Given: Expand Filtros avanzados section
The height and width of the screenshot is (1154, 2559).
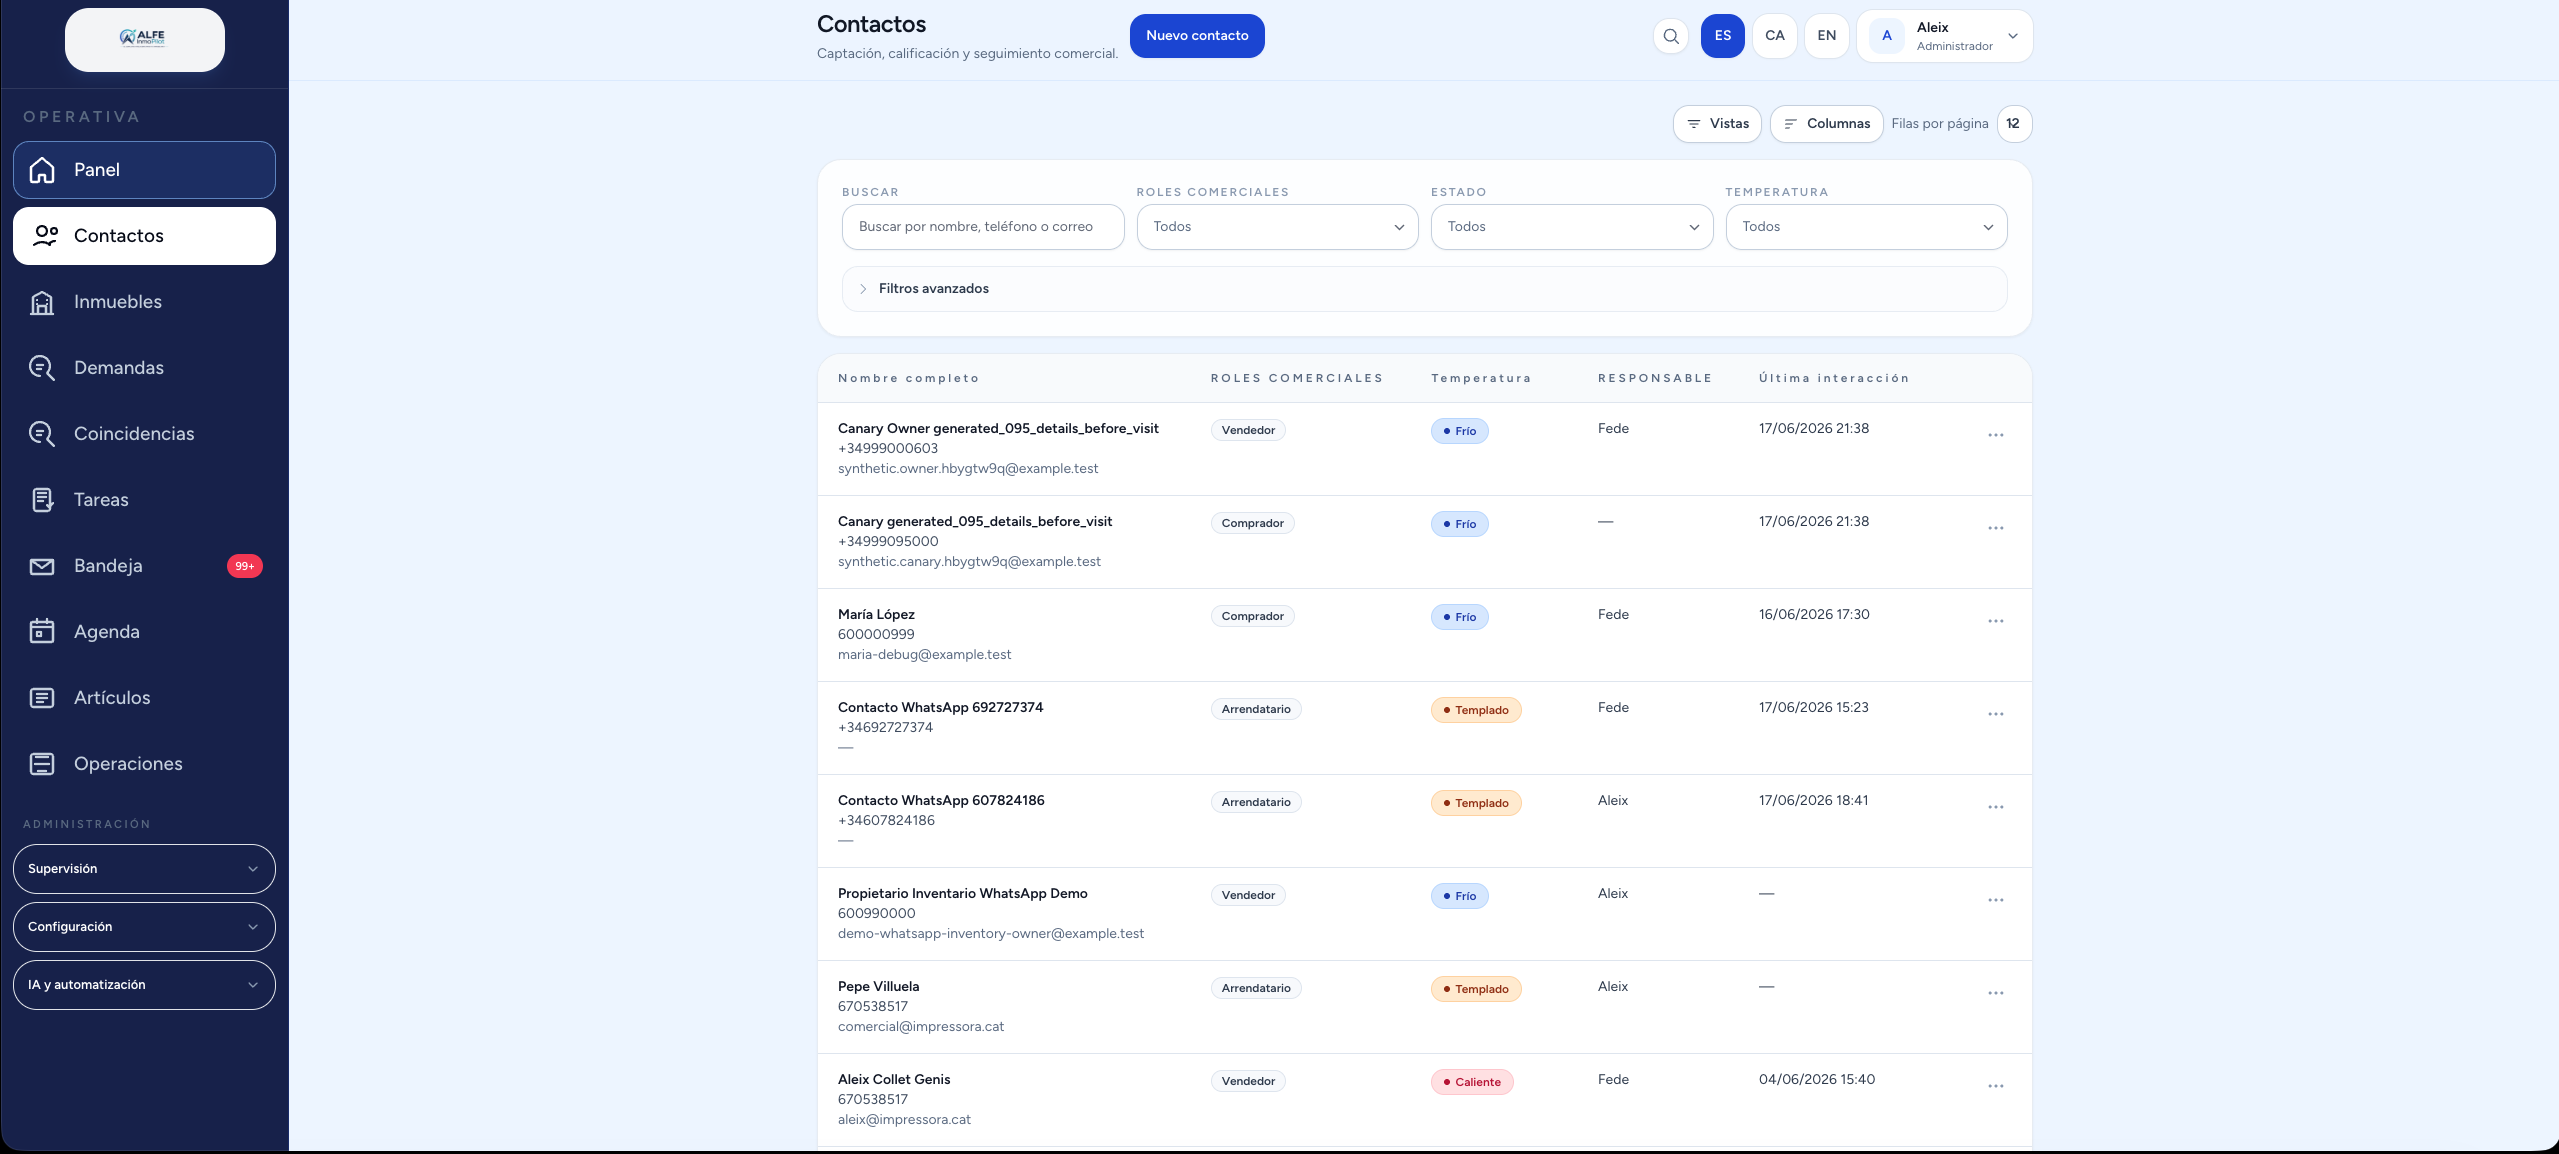Looking at the screenshot, I should point(1424,289).
